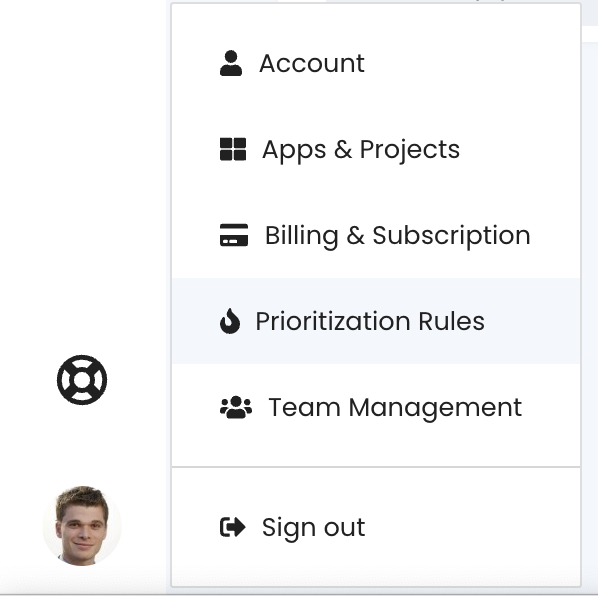Click the person icon beside Account
The width and height of the screenshot is (598, 596).
tap(231, 63)
